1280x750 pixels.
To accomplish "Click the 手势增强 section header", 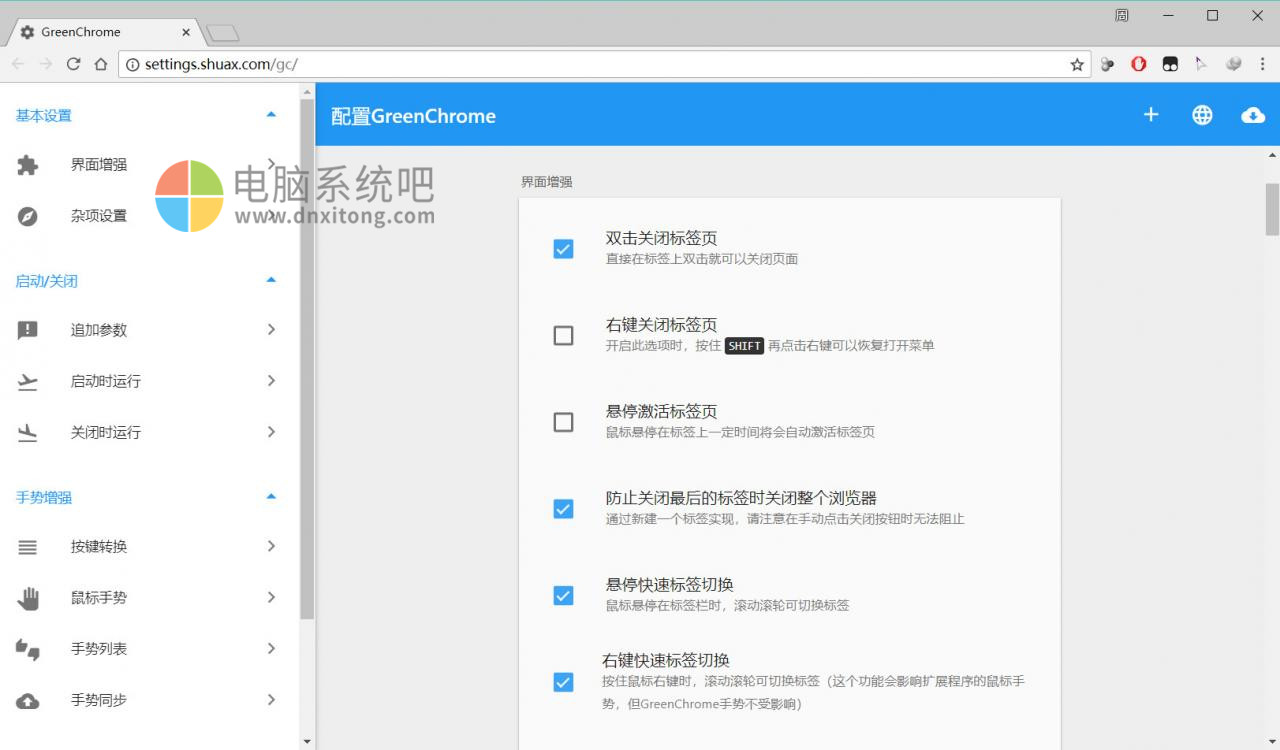I will 44,497.
